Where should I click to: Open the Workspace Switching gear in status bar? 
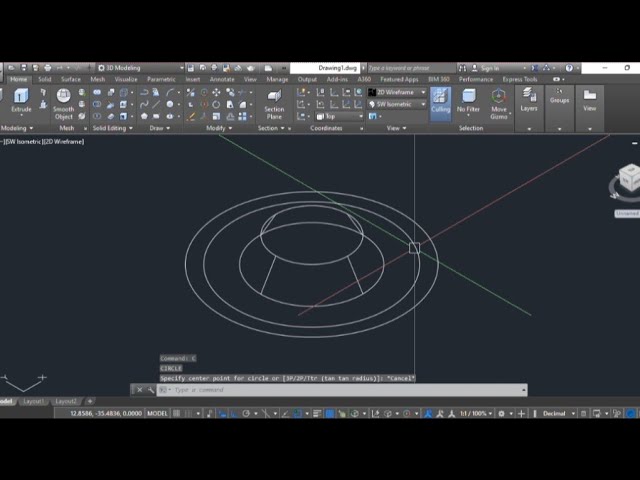point(501,413)
